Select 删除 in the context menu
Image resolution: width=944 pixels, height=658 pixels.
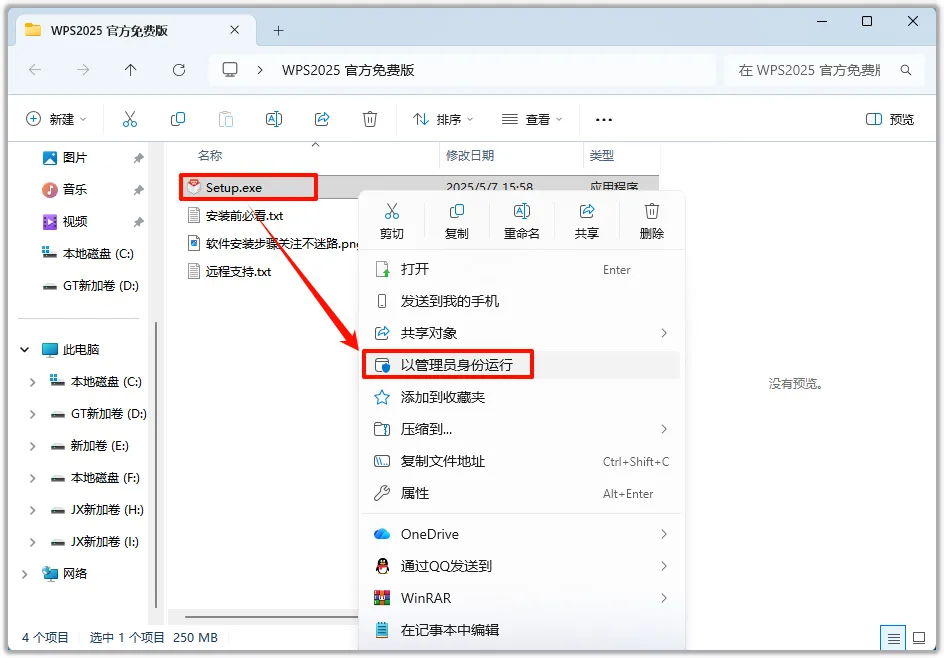coord(651,221)
